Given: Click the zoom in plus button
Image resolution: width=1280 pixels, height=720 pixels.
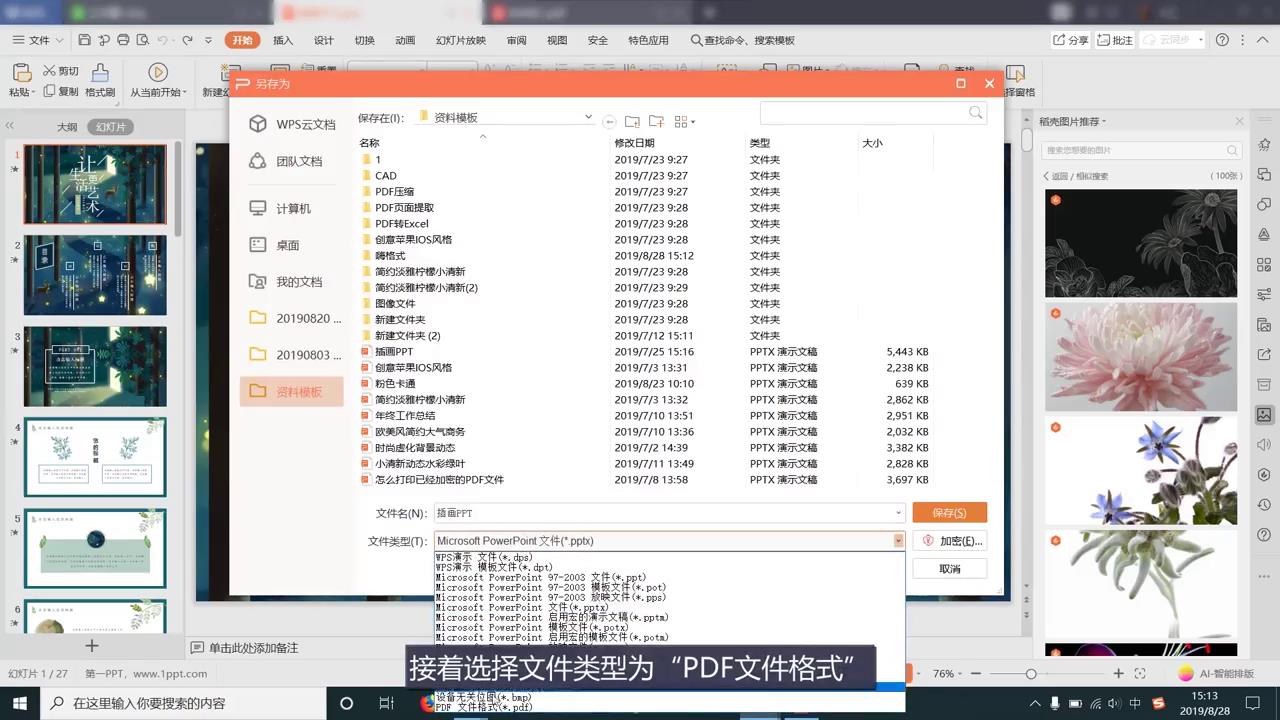Looking at the screenshot, I should coord(1118,674).
